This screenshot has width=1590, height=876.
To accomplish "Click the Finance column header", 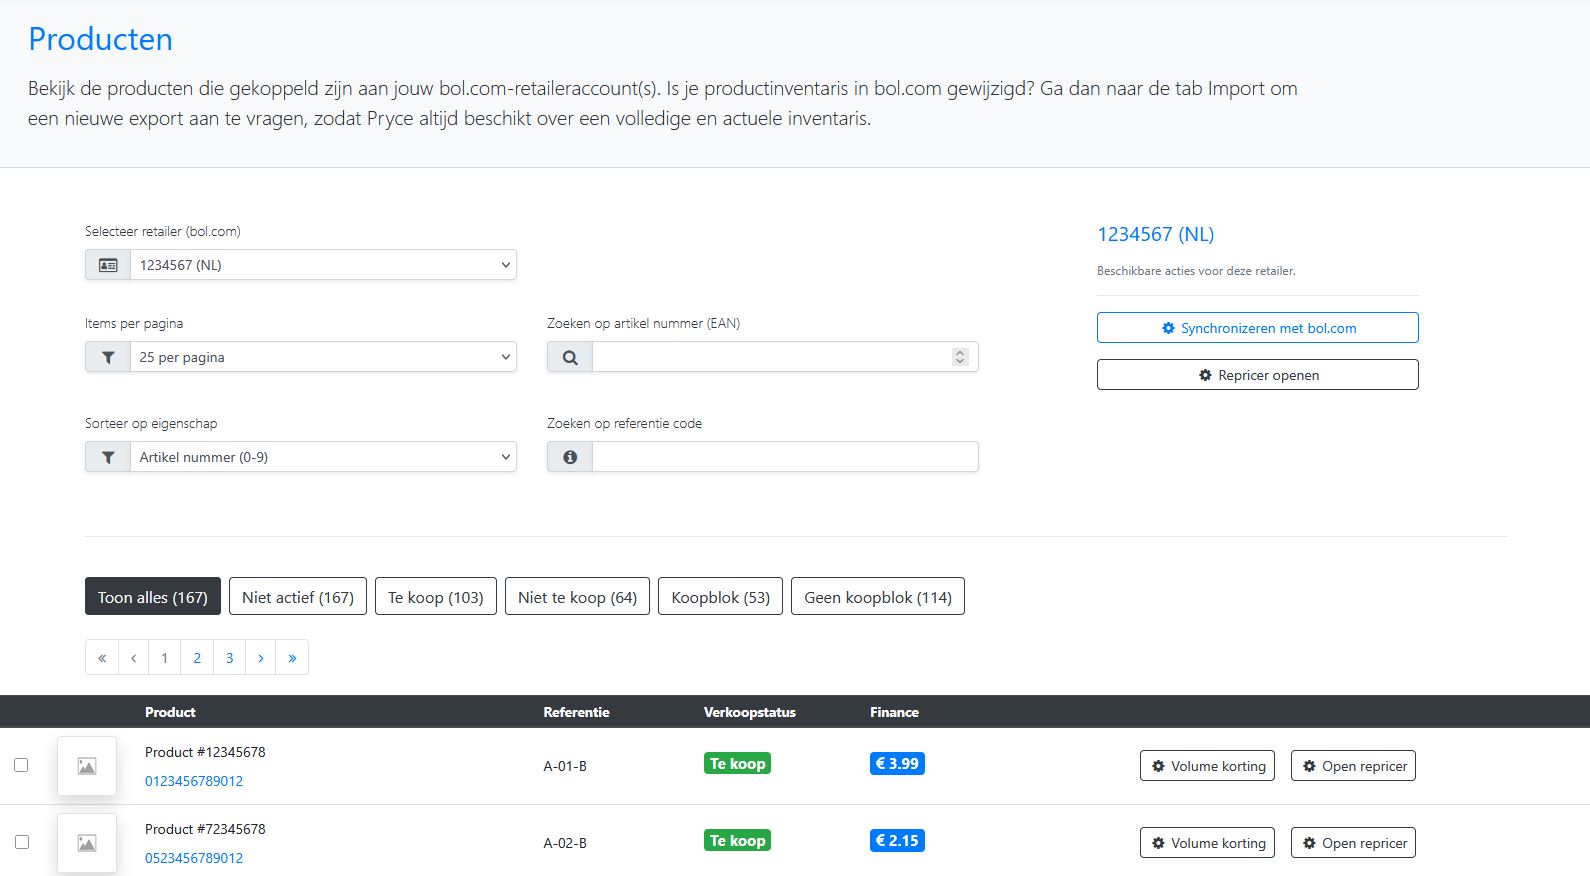I will 894,712.
